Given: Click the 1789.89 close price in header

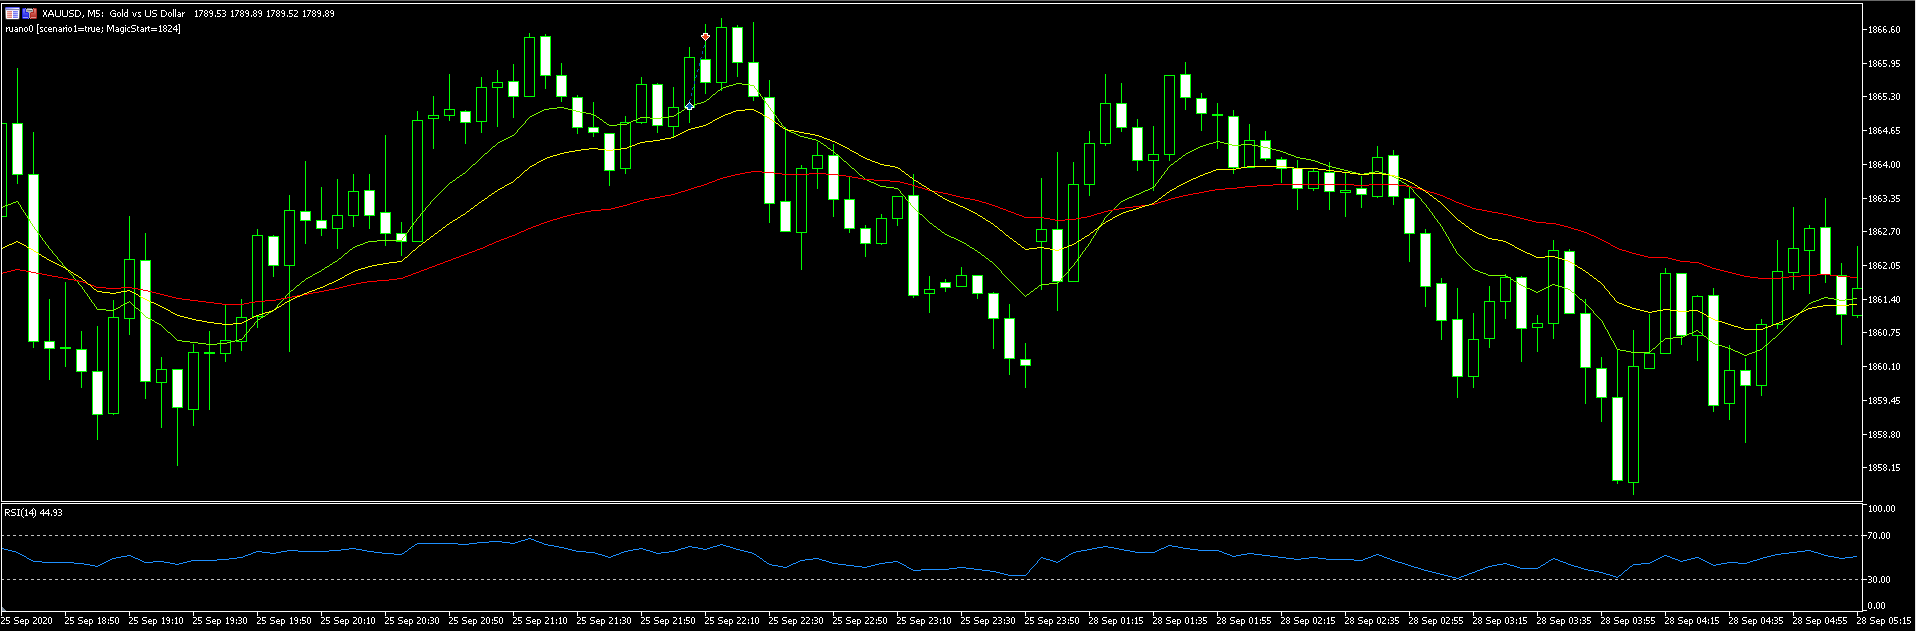Looking at the screenshot, I should coord(318,14).
